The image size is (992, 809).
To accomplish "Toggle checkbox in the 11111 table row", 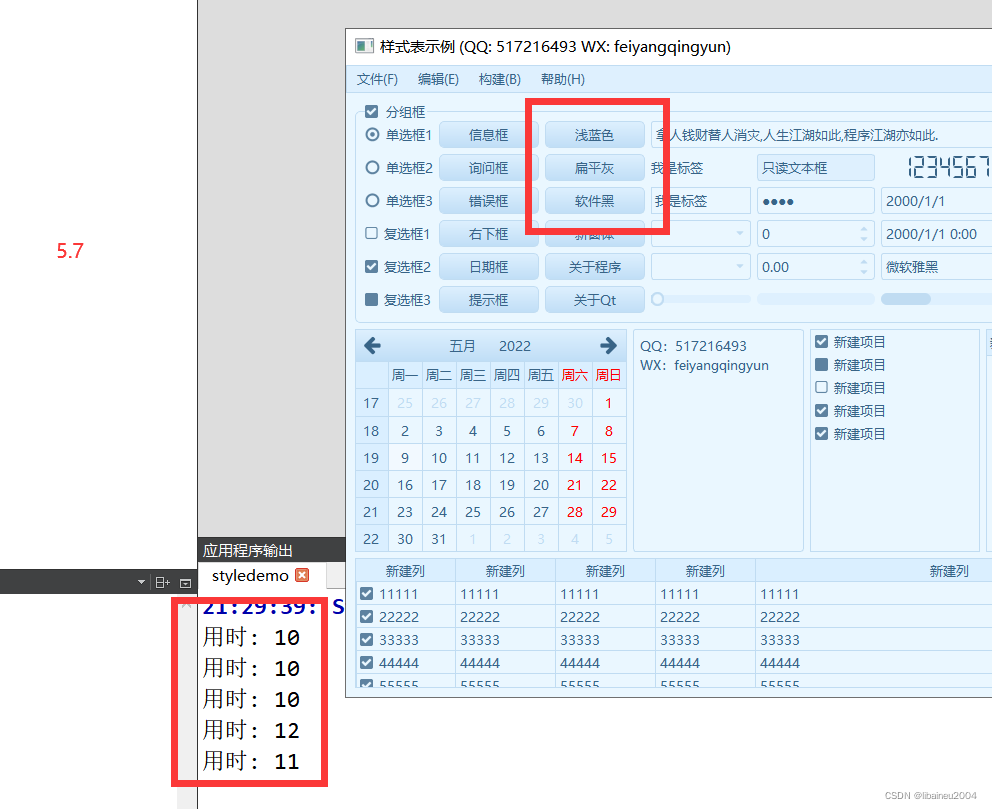I will (366, 593).
